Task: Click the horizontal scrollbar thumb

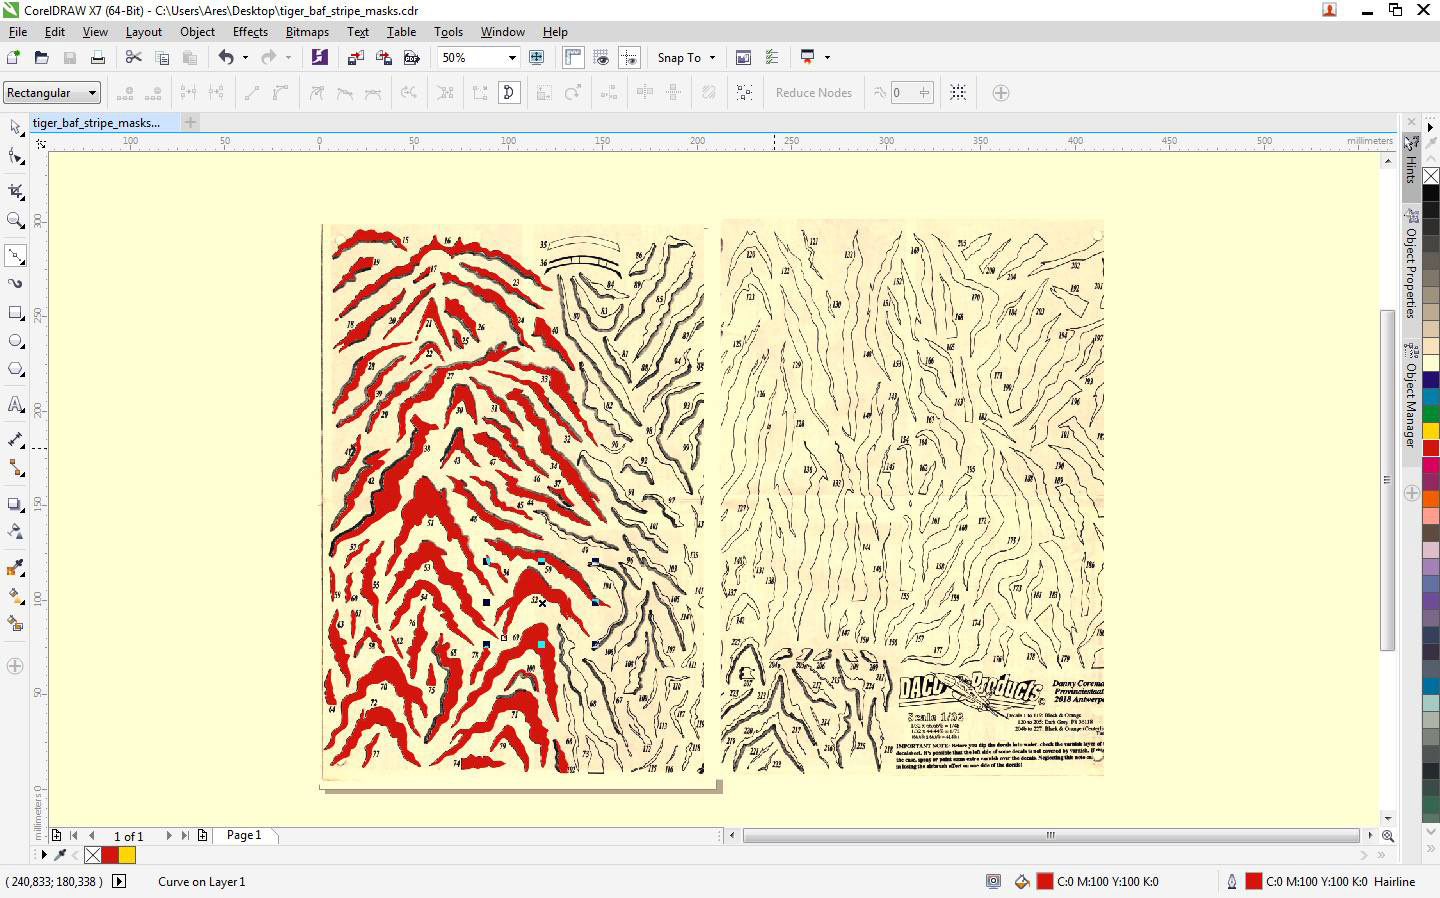Action: [1050, 835]
